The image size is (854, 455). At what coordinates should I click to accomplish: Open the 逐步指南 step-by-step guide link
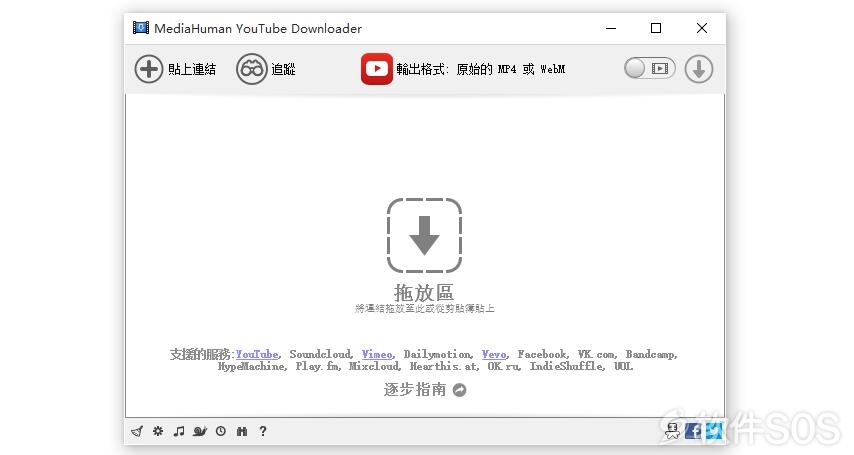tap(415, 390)
